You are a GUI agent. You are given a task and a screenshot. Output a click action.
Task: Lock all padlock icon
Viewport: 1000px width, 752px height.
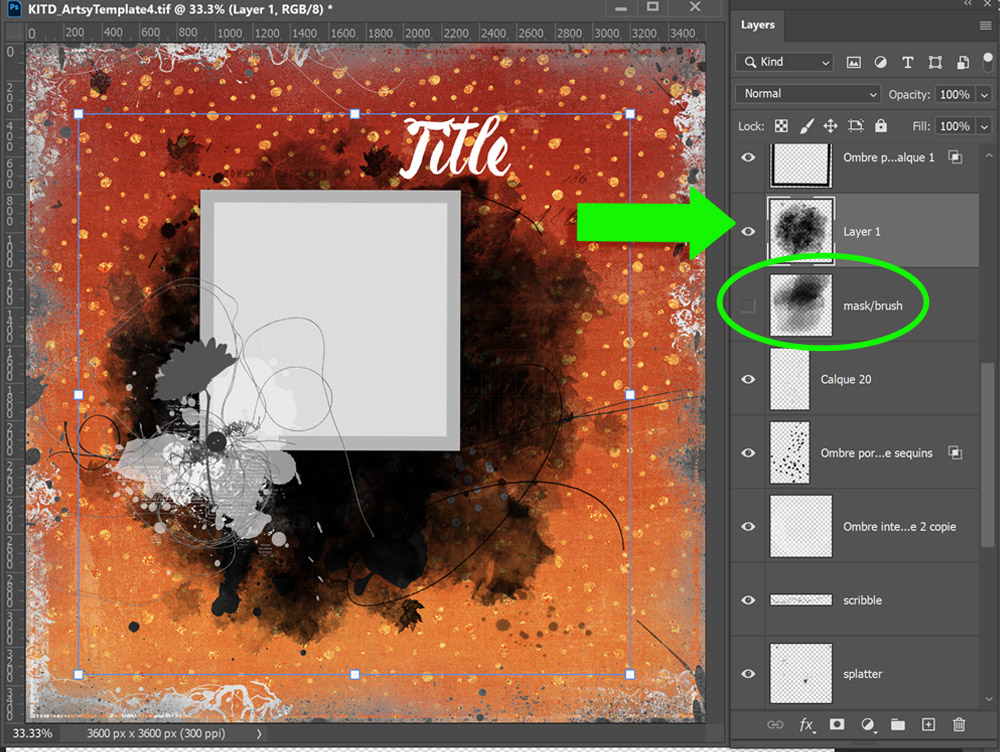pyautogui.click(x=881, y=125)
